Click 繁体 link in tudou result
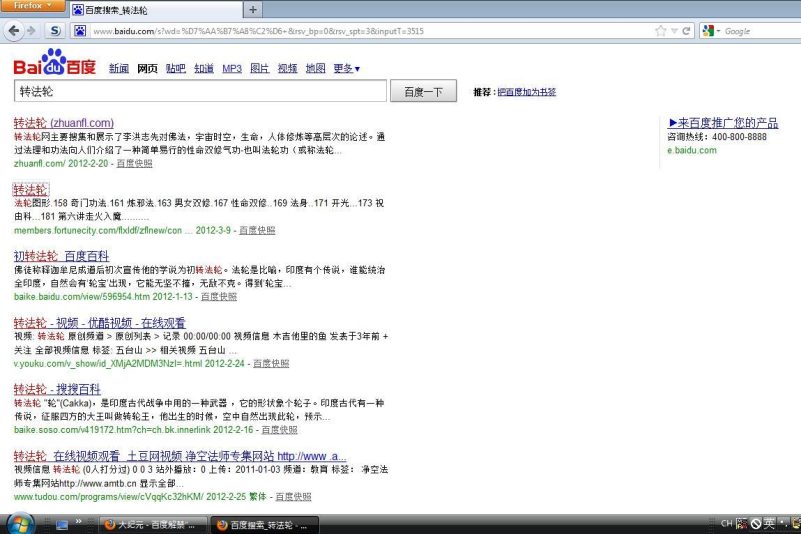 (x=258, y=497)
